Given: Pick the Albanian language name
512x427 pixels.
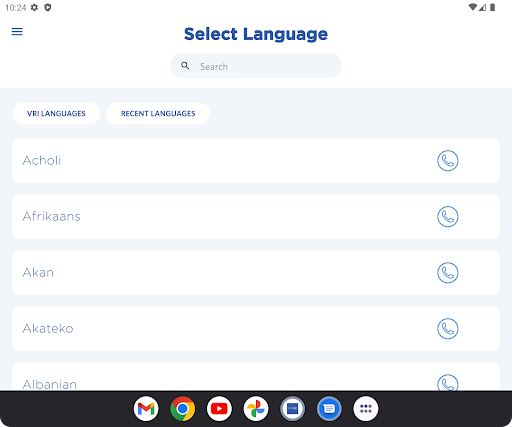Looking at the screenshot, I should pyautogui.click(x=50, y=384).
